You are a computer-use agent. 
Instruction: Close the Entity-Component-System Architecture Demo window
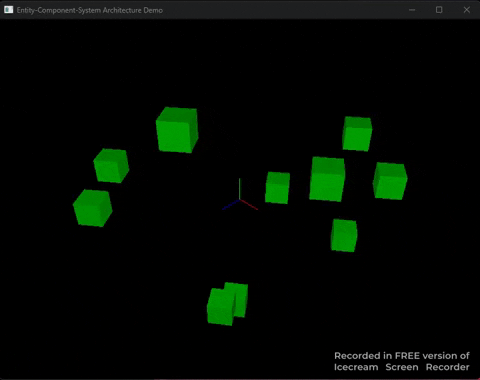(467, 10)
